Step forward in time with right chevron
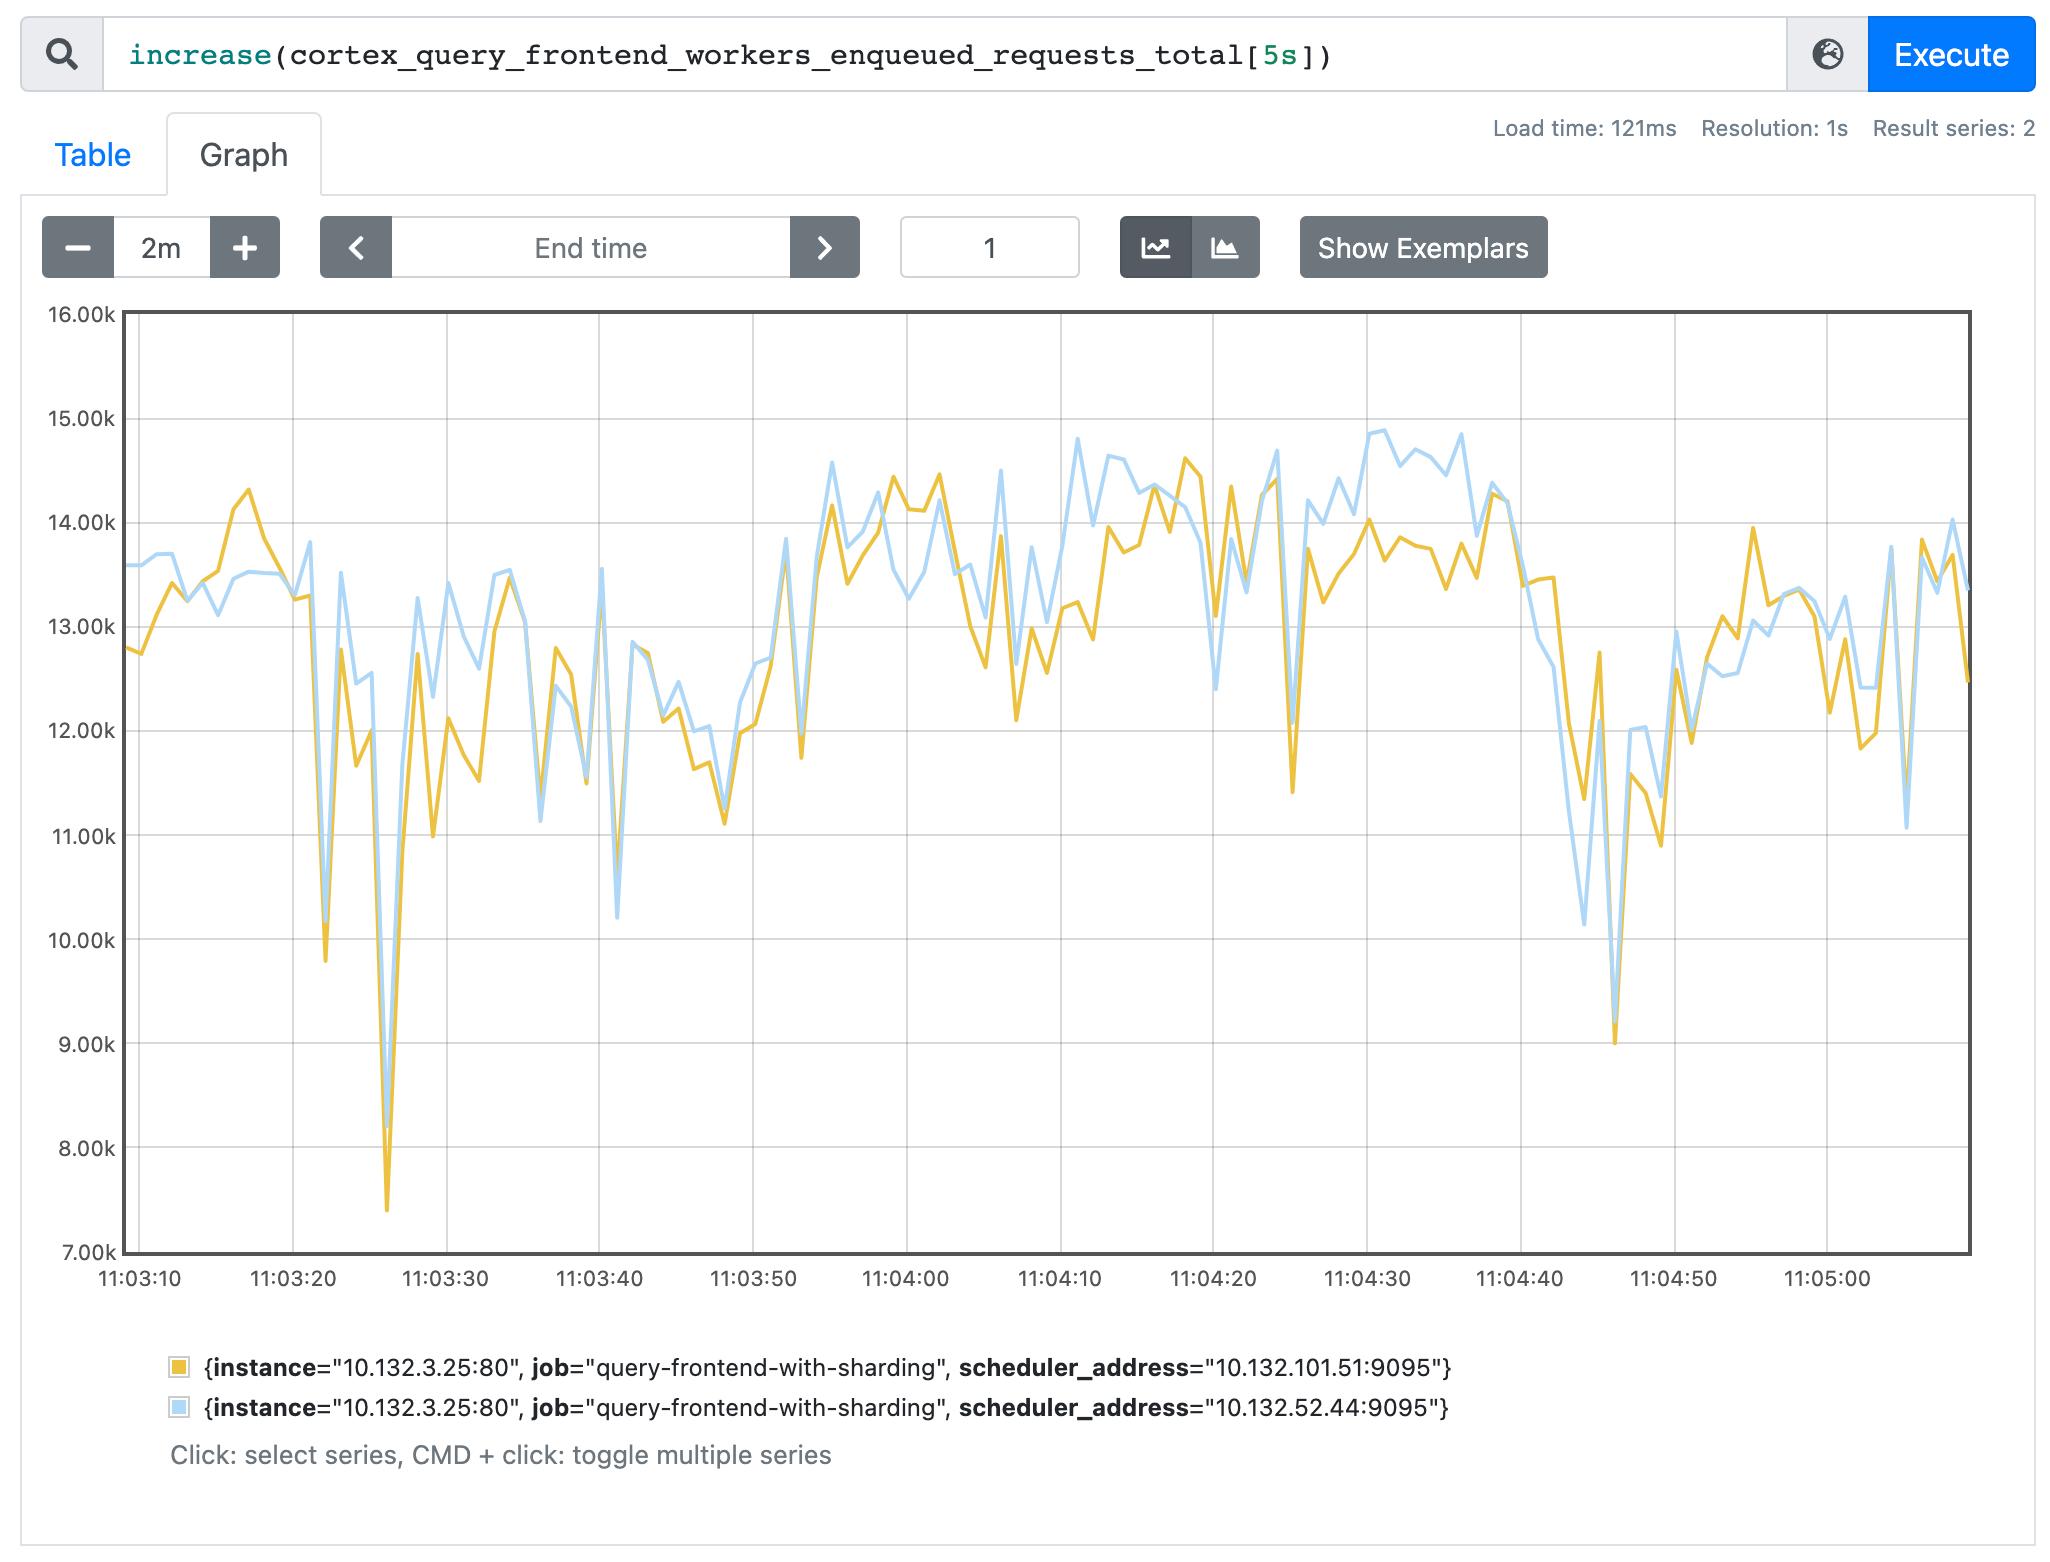This screenshot has height=1562, width=2050. click(823, 247)
